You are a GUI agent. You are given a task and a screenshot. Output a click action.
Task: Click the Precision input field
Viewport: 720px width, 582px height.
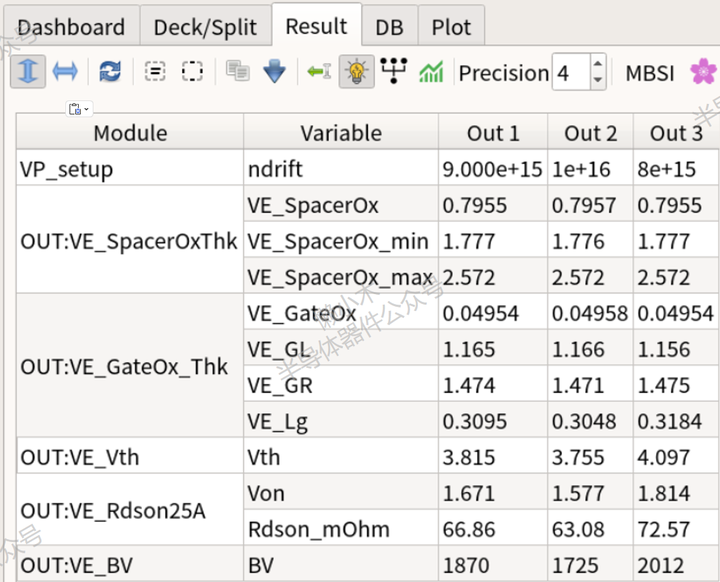[571, 72]
